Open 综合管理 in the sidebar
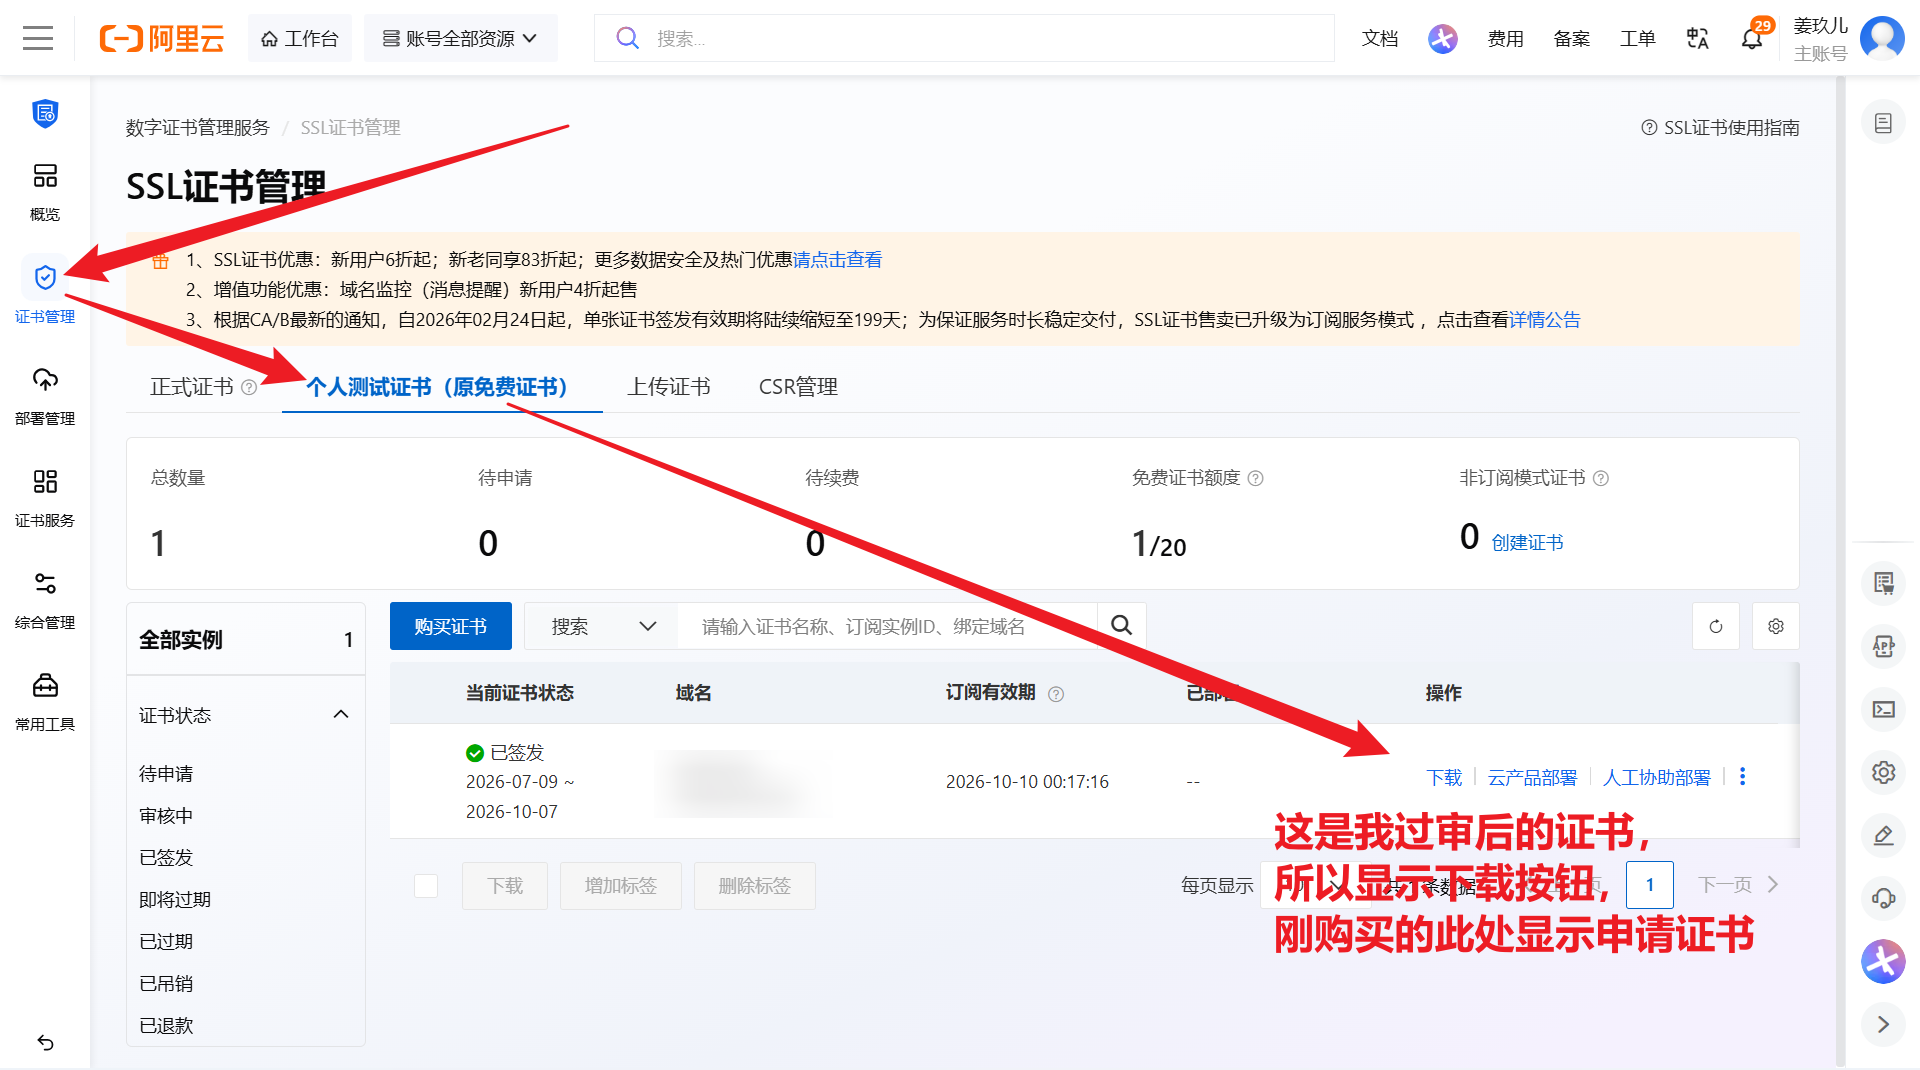Screen dimensions: 1920x1070 (x=45, y=600)
